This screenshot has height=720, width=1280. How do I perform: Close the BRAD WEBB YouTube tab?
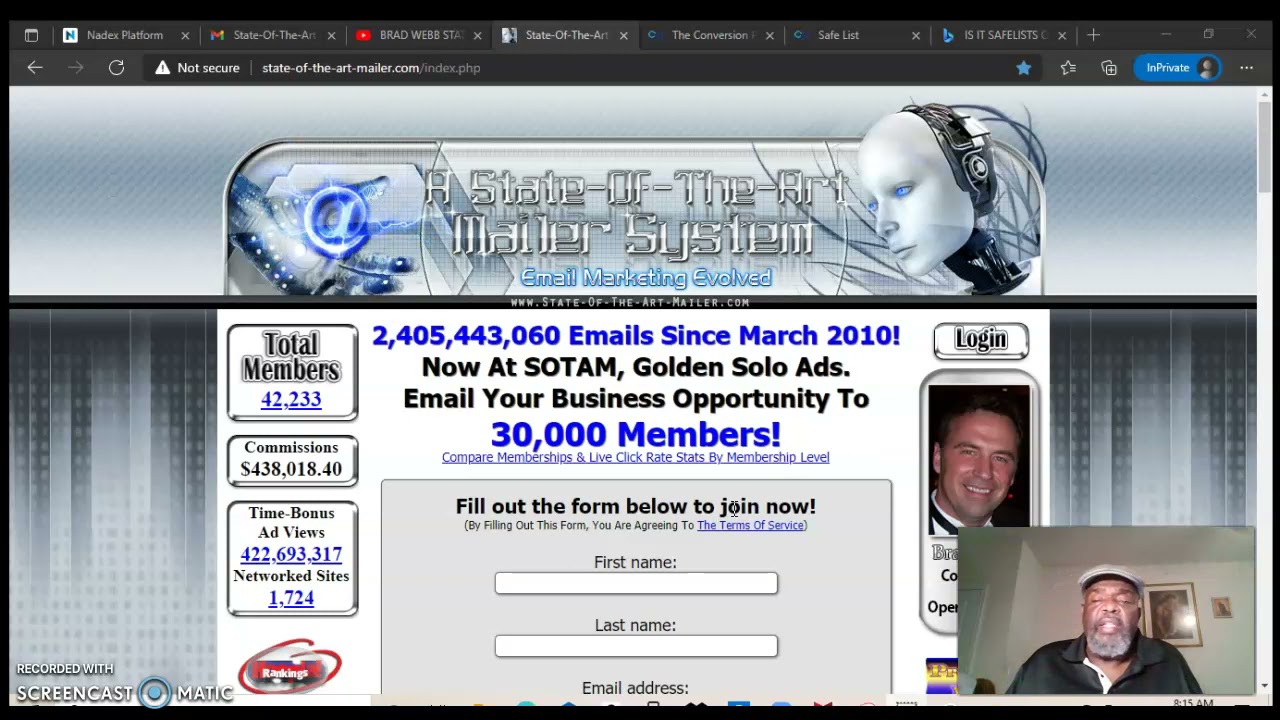coord(477,35)
